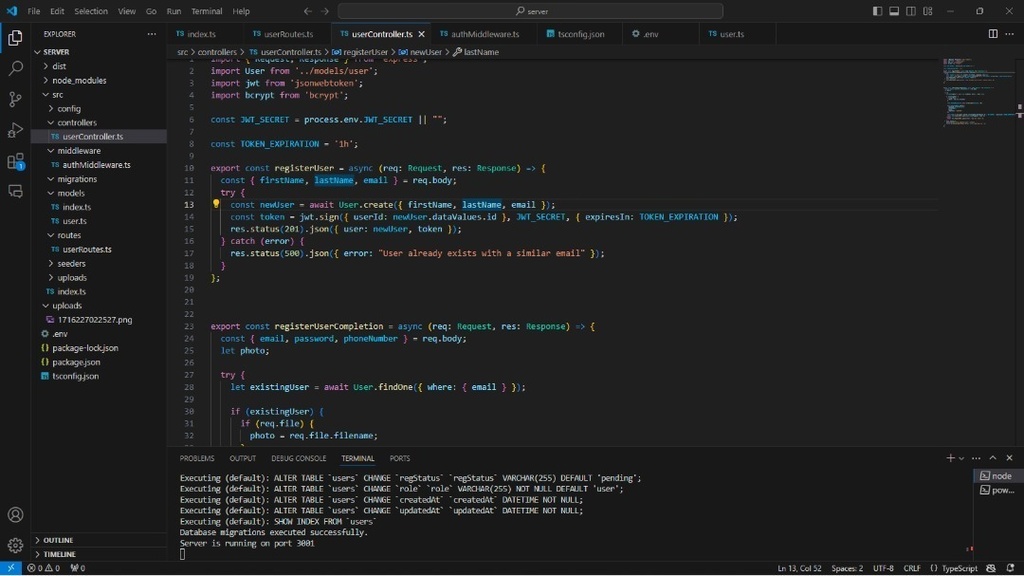1024x576 pixels.
Task: Open package.json in the explorer
Action: point(76,362)
